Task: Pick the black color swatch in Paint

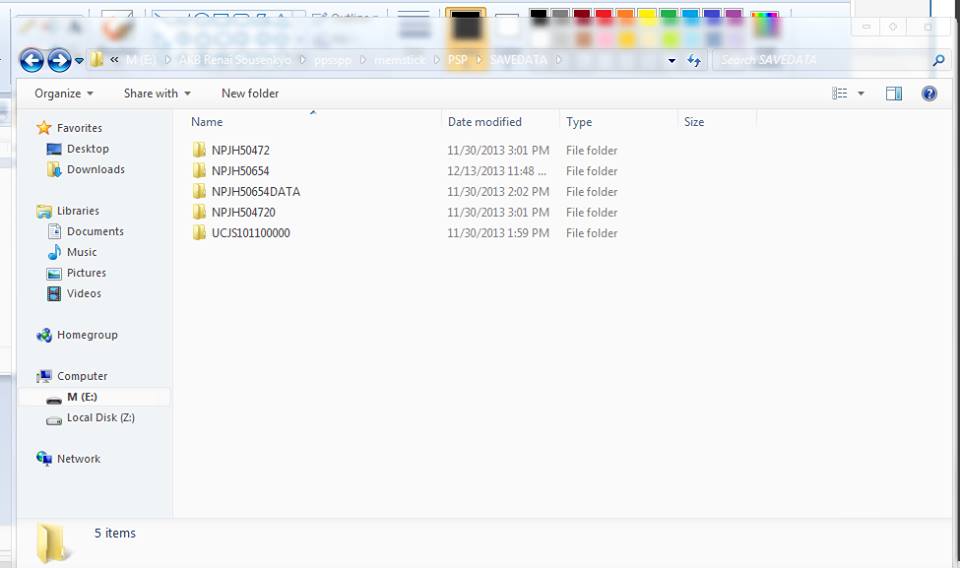Action: point(539,17)
